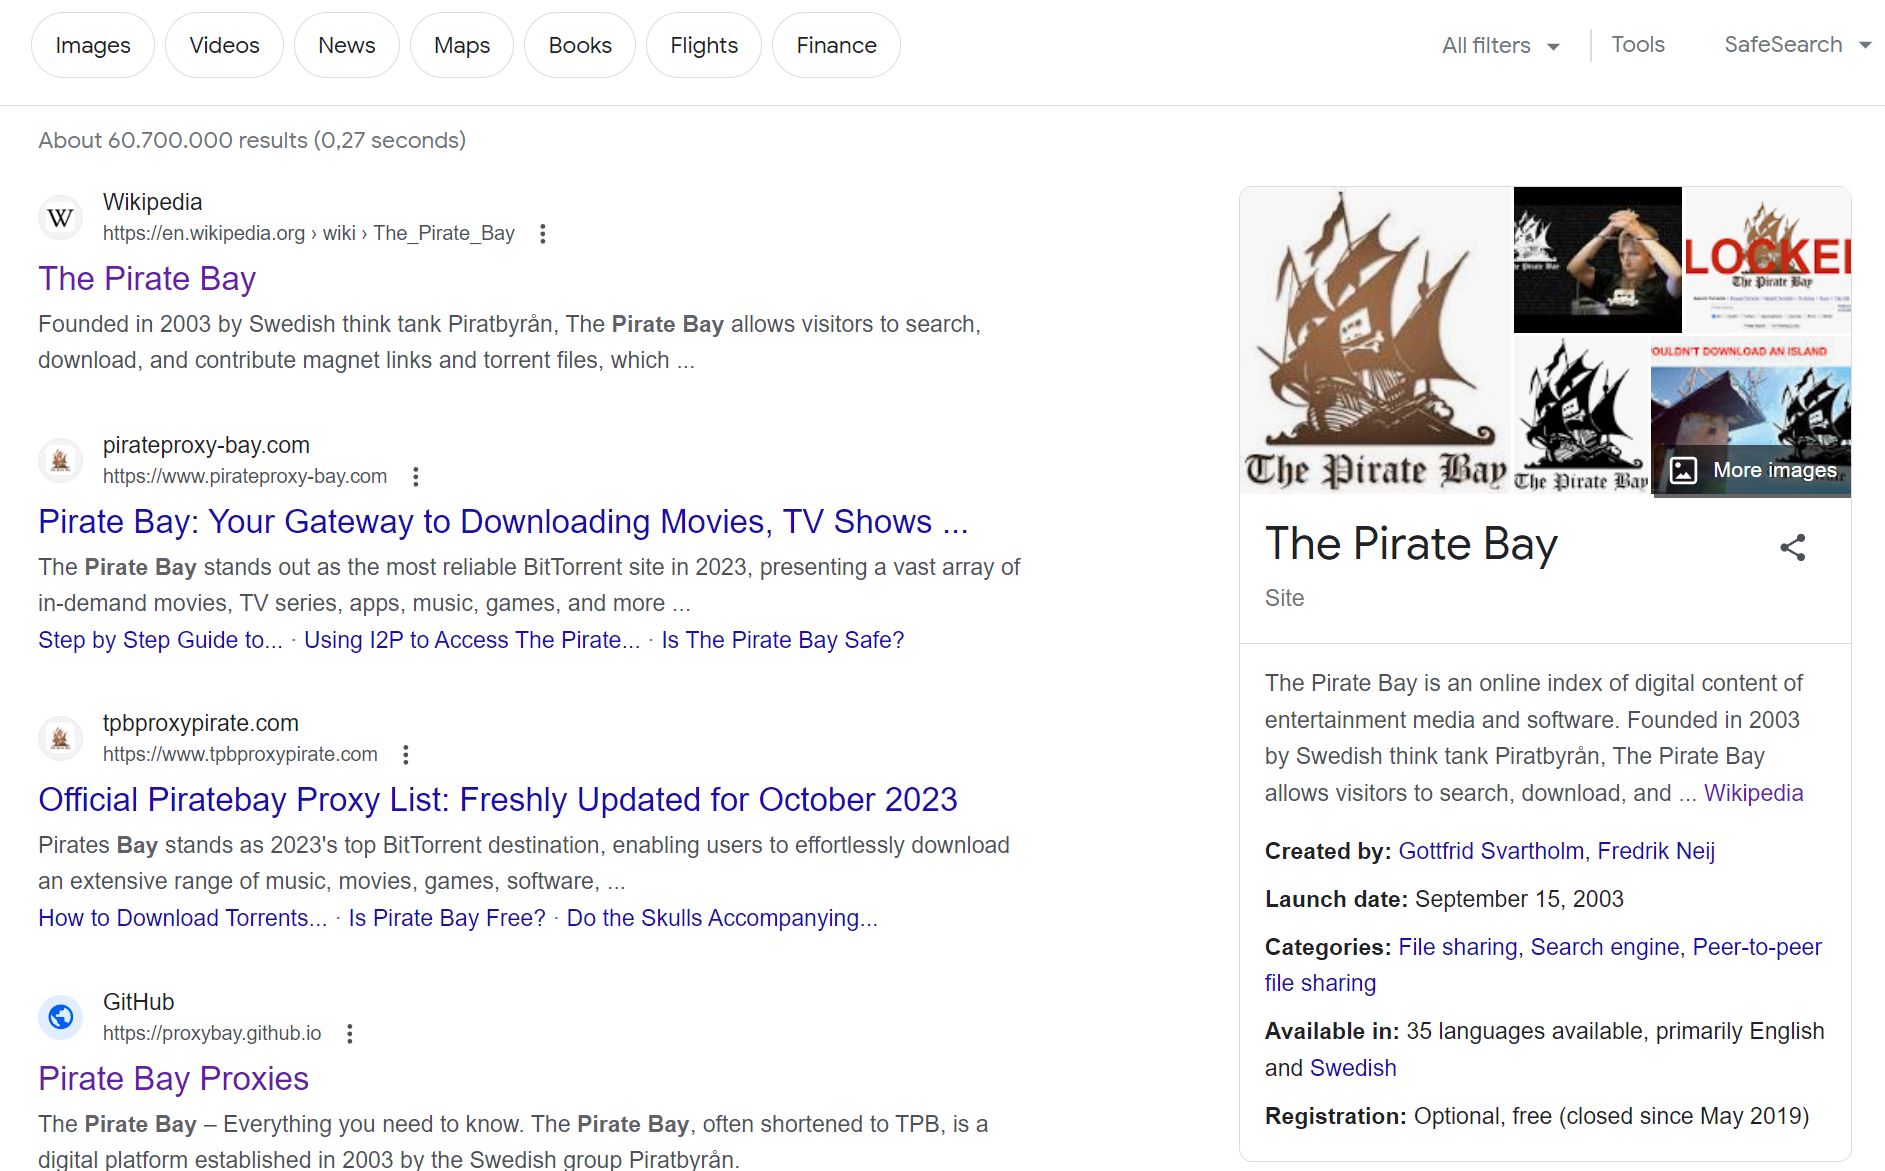Click More images button
This screenshot has height=1171, width=1885.
pyautogui.click(x=1752, y=470)
